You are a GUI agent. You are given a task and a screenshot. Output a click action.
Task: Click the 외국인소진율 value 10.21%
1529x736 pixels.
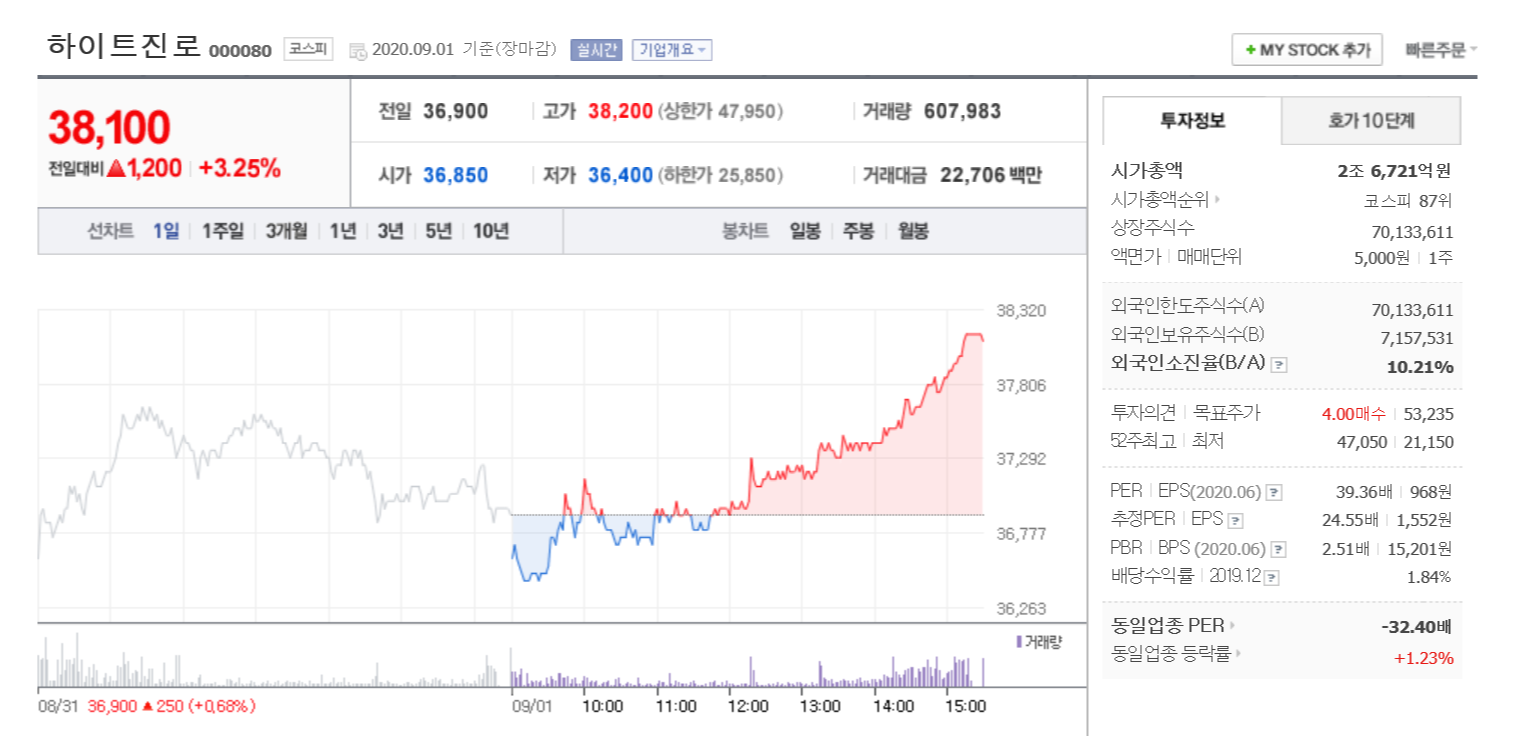[1420, 367]
